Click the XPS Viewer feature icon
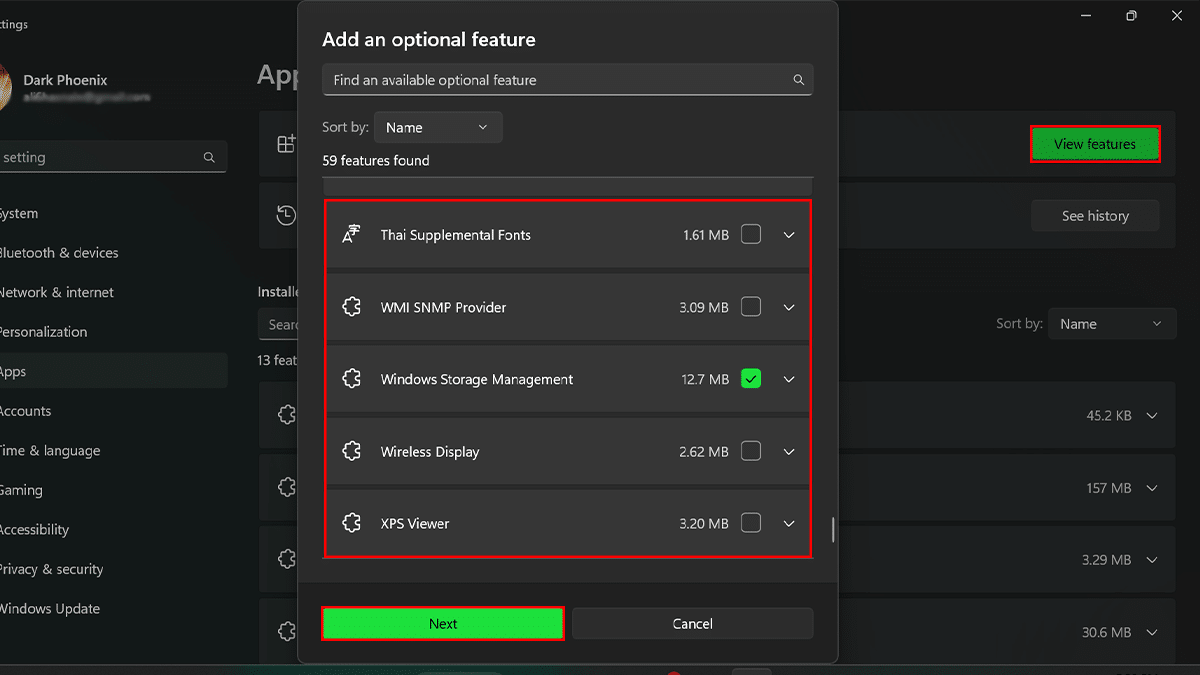 tap(351, 523)
